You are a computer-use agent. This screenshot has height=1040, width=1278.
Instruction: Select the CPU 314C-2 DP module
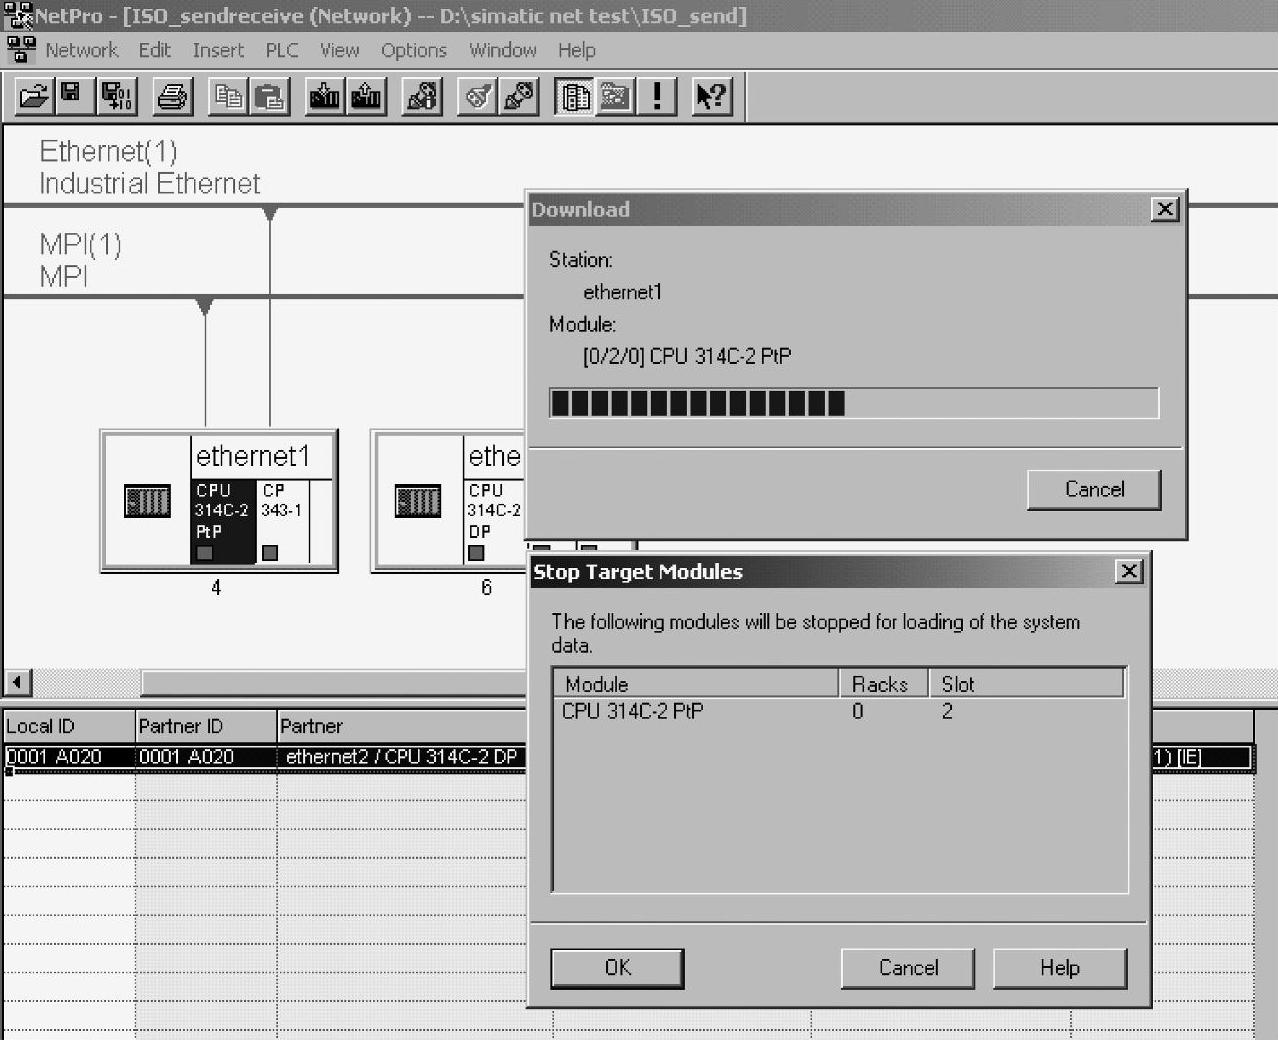tap(494, 522)
